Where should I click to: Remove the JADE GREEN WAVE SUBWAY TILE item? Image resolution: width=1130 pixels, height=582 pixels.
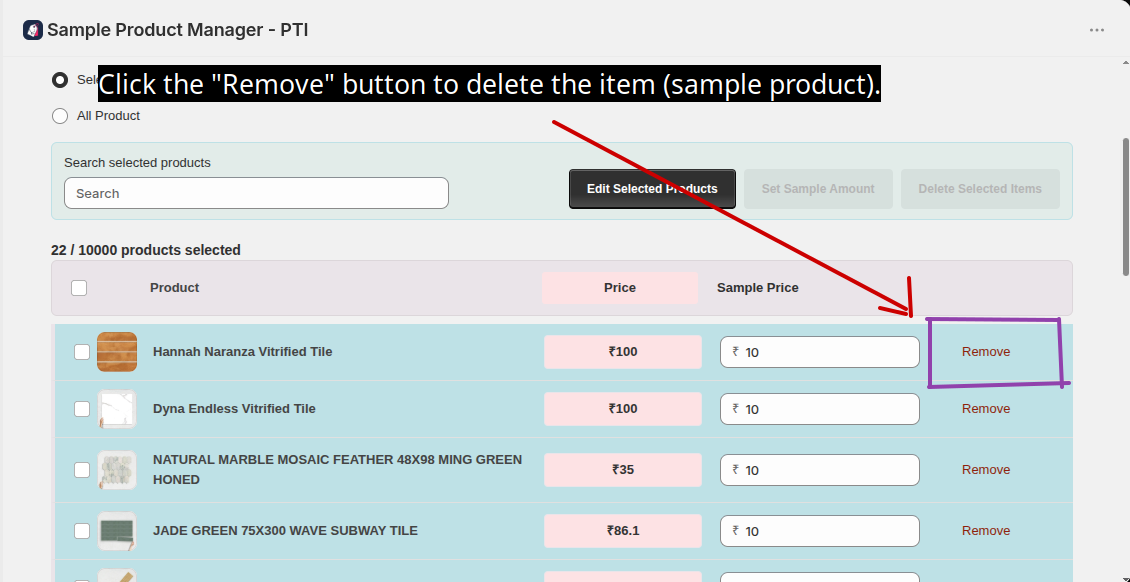(986, 531)
